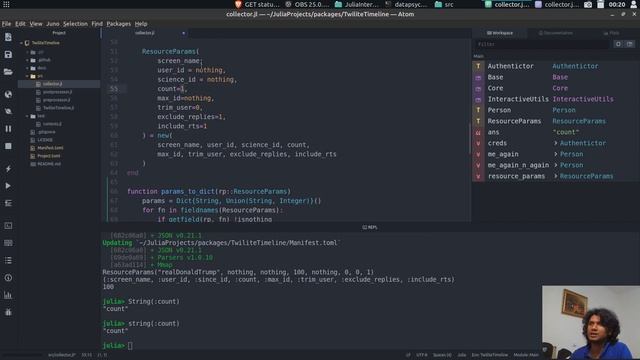The image size is (640, 360).
Task: Open the Find menu
Action: pyautogui.click(x=97, y=24)
